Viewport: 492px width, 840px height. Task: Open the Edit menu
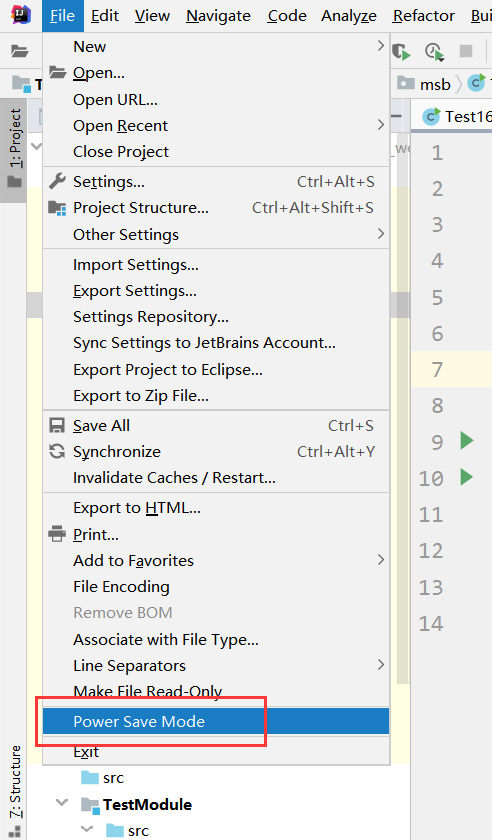tap(105, 16)
